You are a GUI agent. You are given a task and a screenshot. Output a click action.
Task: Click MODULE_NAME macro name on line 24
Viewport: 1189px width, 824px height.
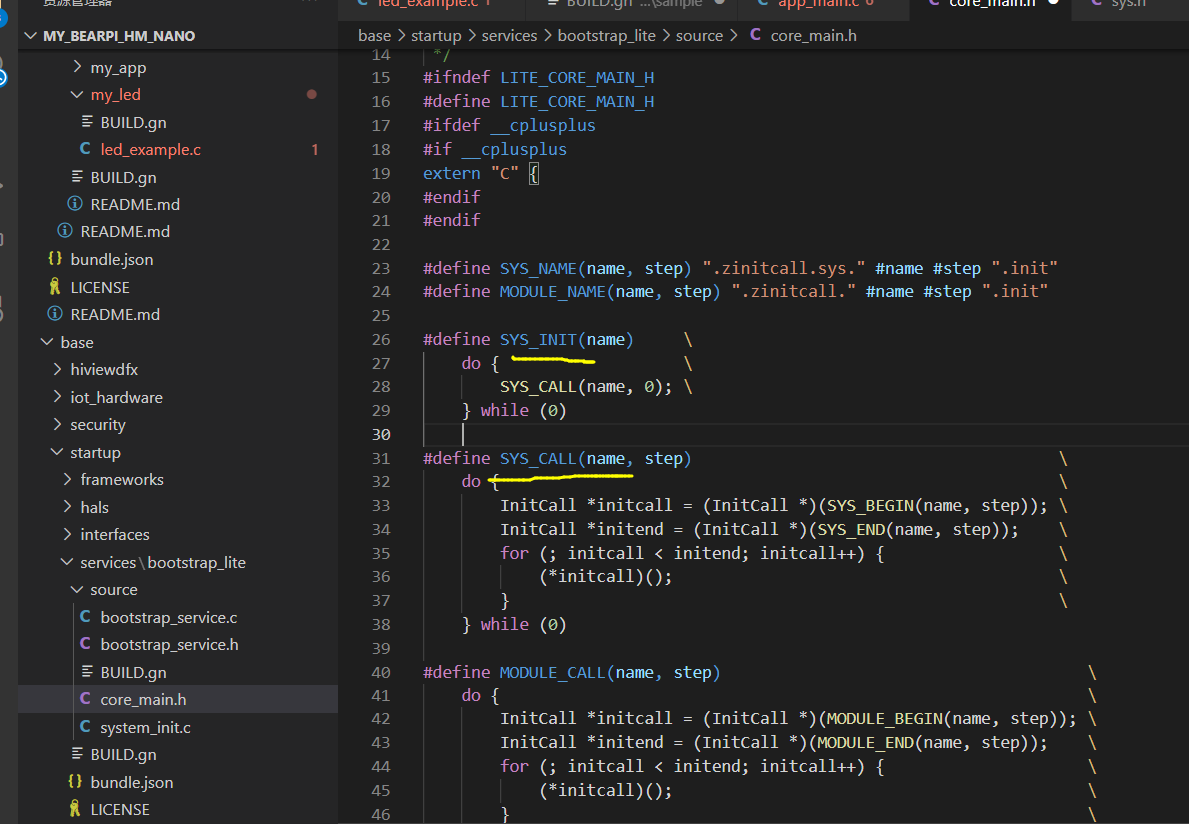(552, 292)
